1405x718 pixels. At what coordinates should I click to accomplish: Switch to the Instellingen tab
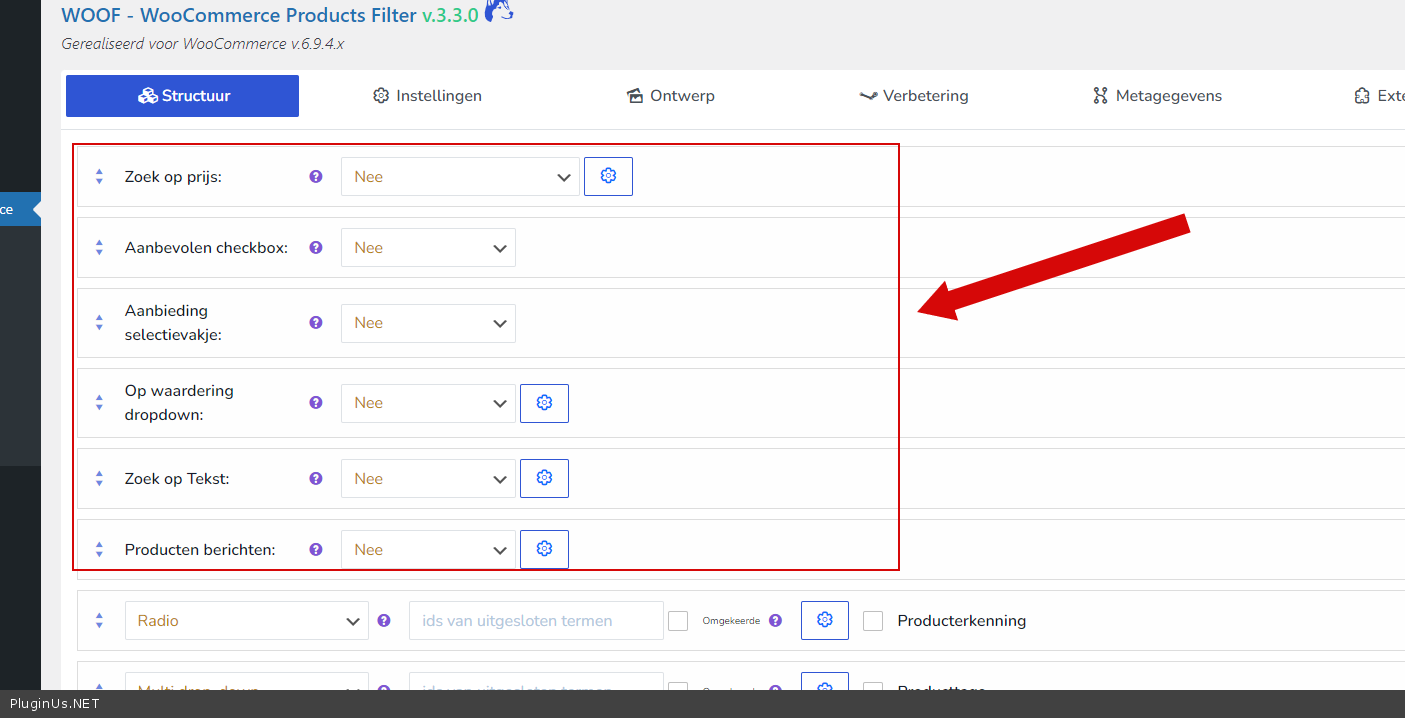pyautogui.click(x=427, y=96)
